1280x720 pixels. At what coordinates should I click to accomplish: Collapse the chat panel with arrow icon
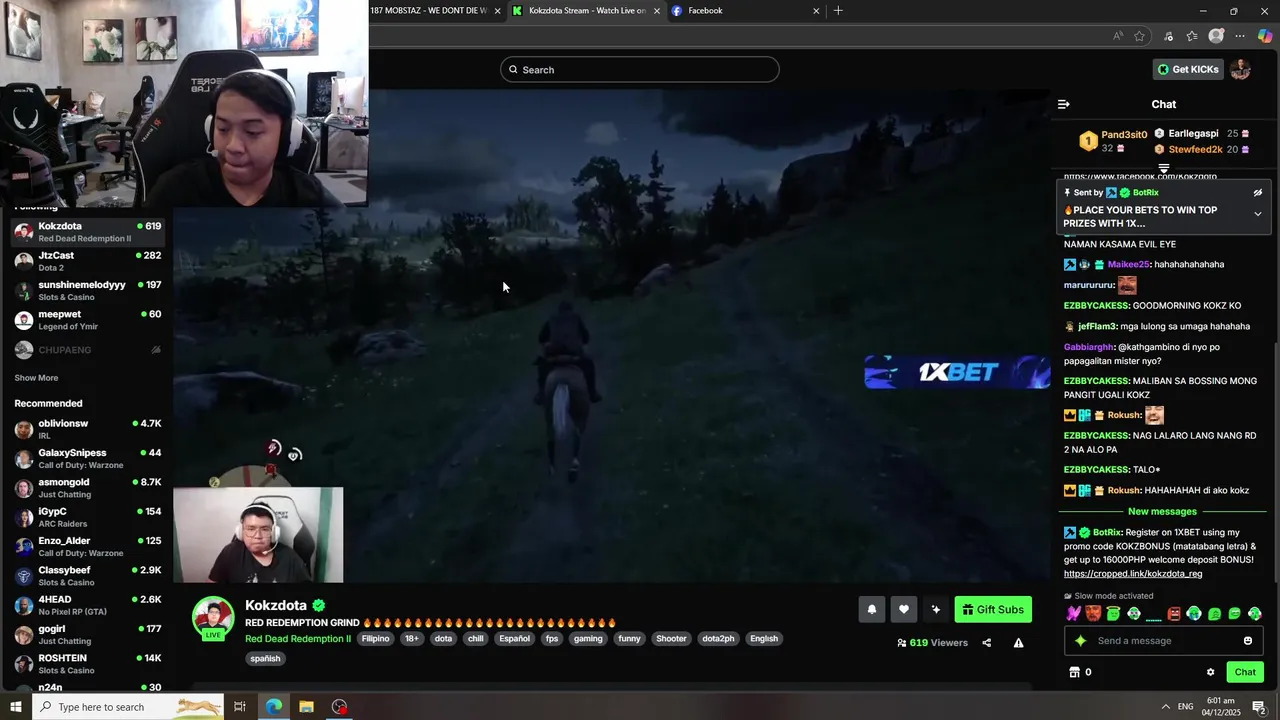tap(1063, 104)
